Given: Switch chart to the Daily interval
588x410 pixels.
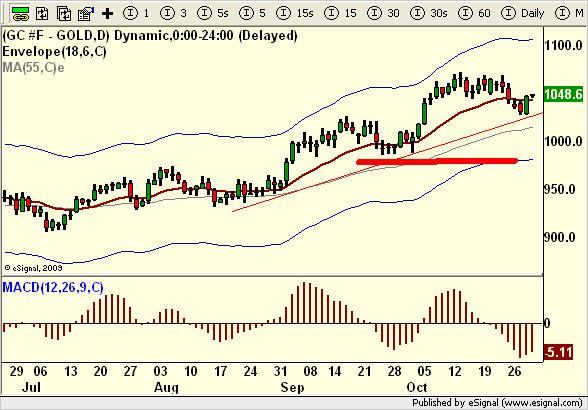Looking at the screenshot, I should tap(523, 14).
